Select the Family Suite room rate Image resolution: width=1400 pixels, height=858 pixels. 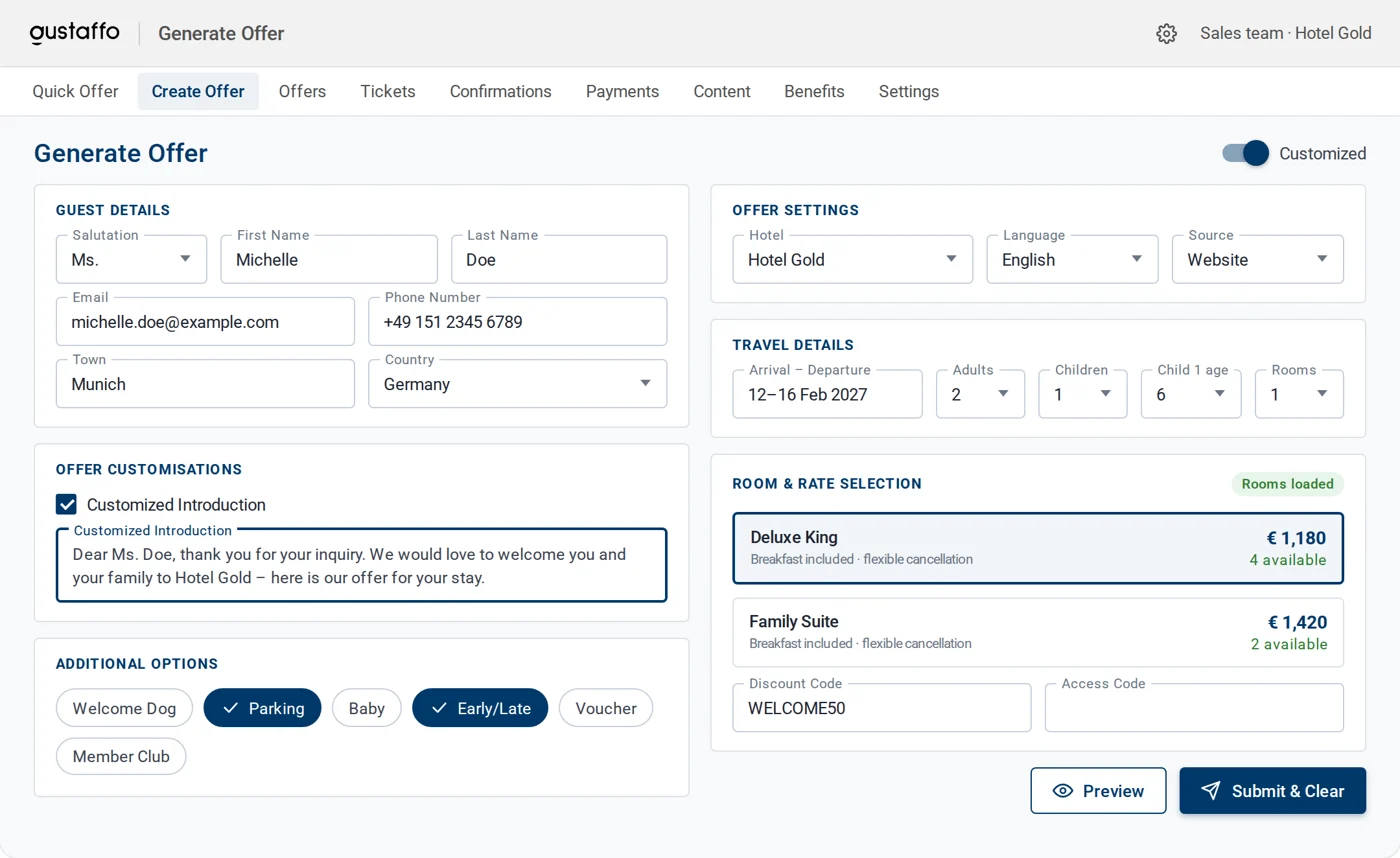1038,632
